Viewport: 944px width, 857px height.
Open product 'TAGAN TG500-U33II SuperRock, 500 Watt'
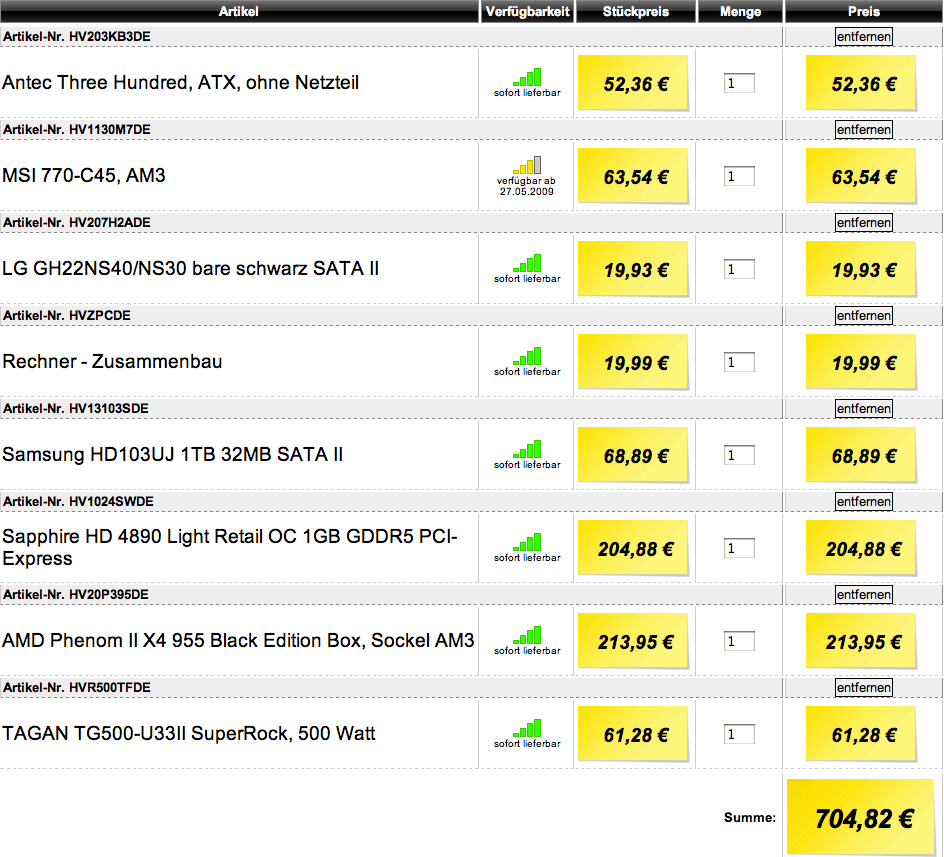coord(188,734)
